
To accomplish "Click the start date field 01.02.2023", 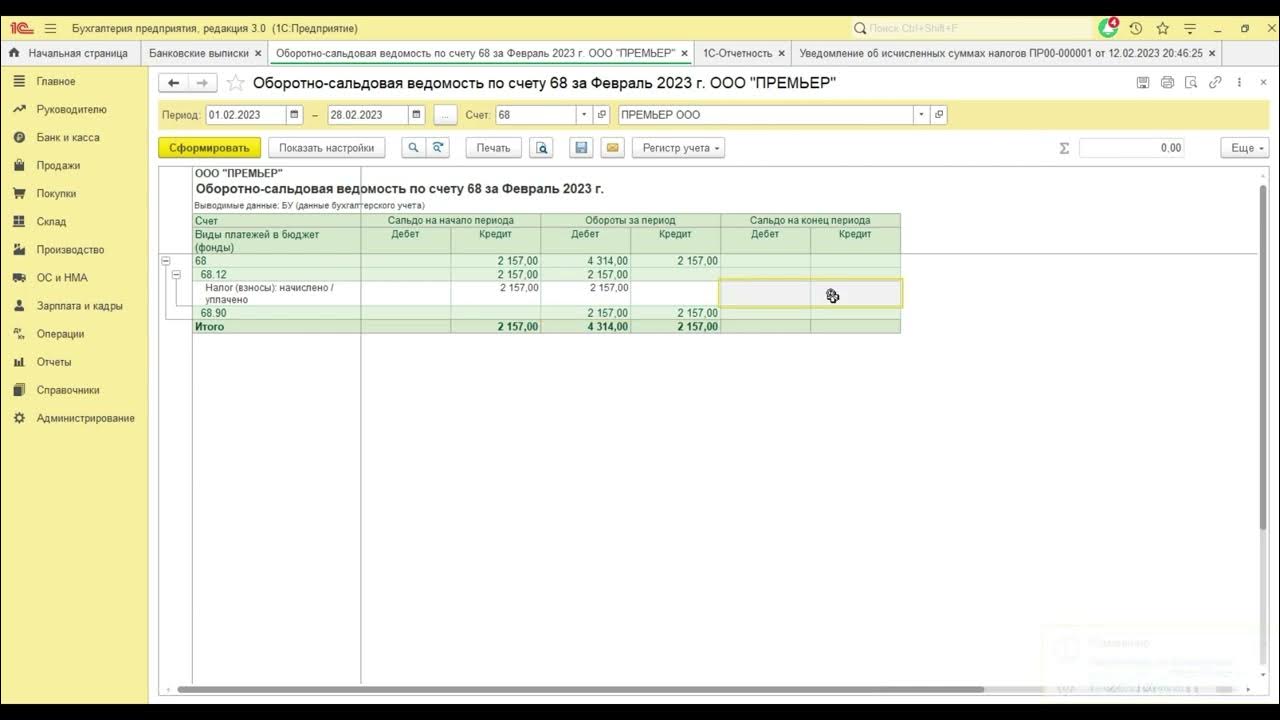I will point(246,115).
